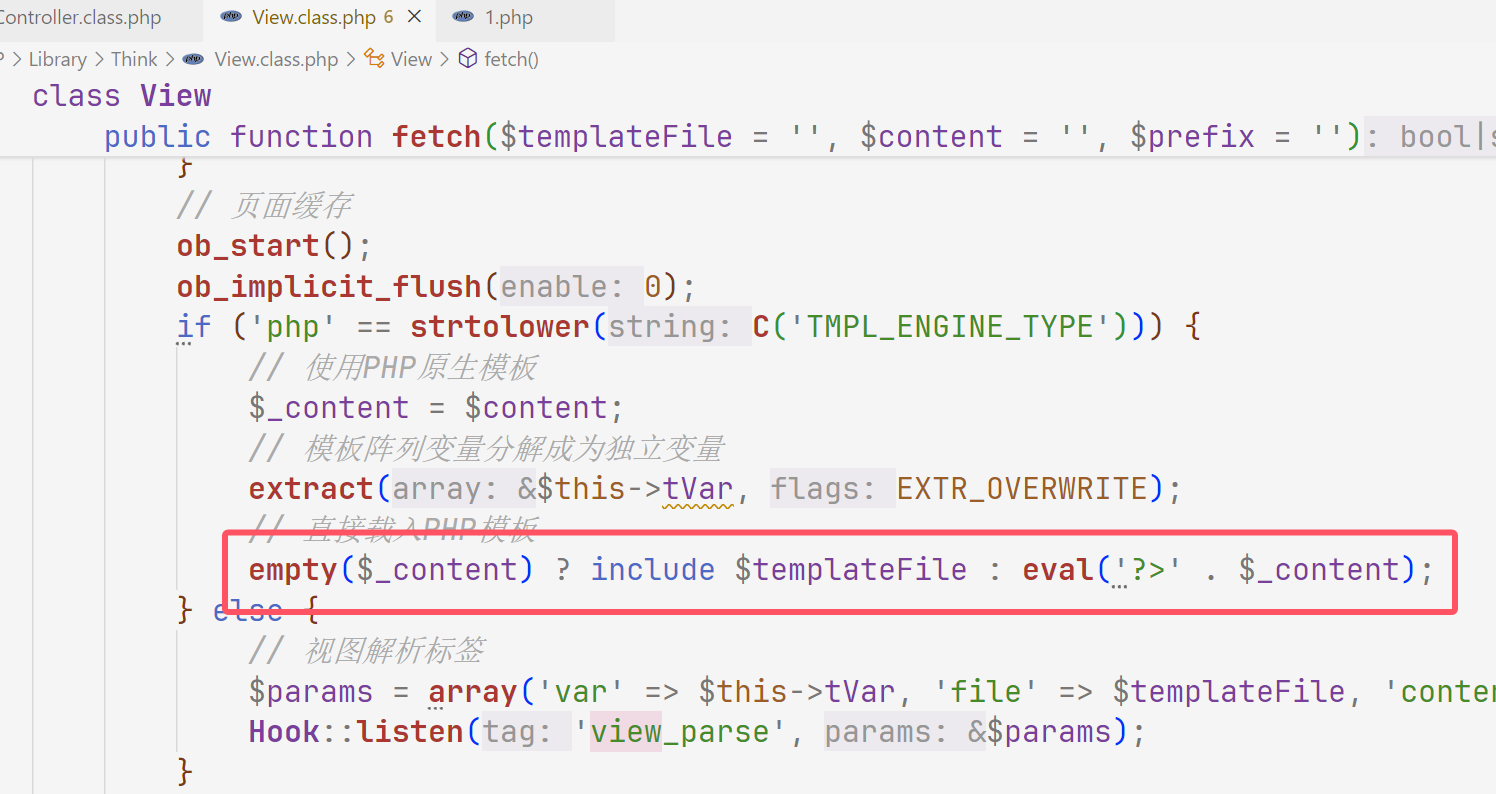The height and width of the screenshot is (794, 1496).
Task: Open the View.class.php breadcrumb dropdown
Action: [276, 59]
